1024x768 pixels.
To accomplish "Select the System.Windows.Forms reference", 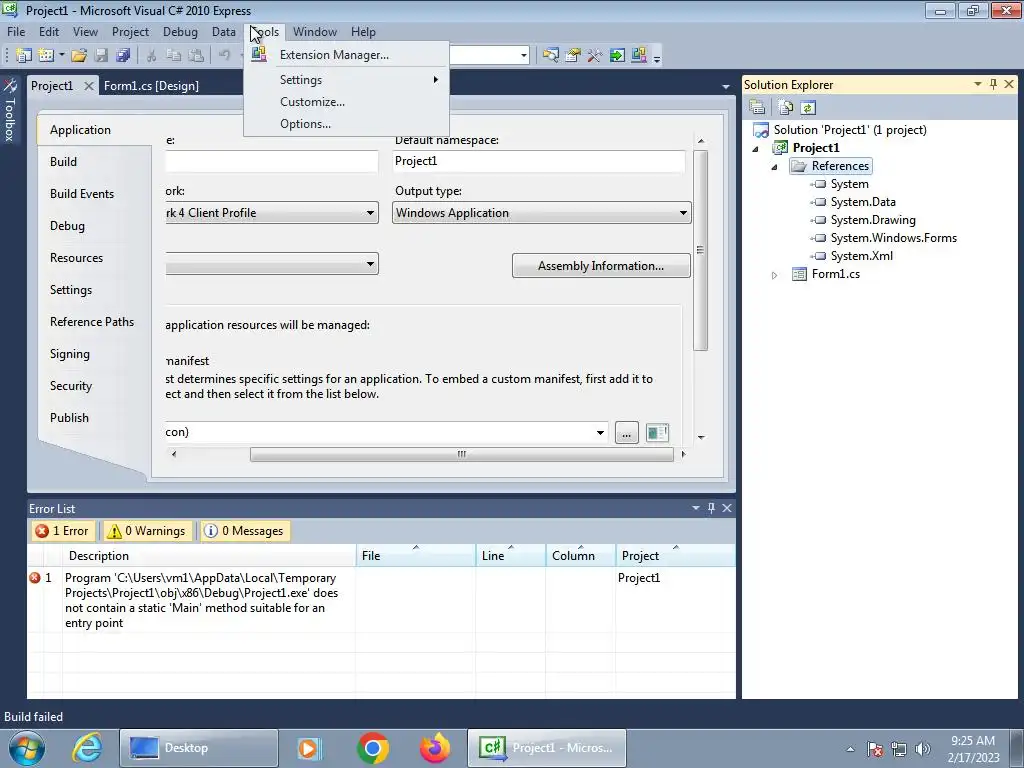I will (x=893, y=238).
